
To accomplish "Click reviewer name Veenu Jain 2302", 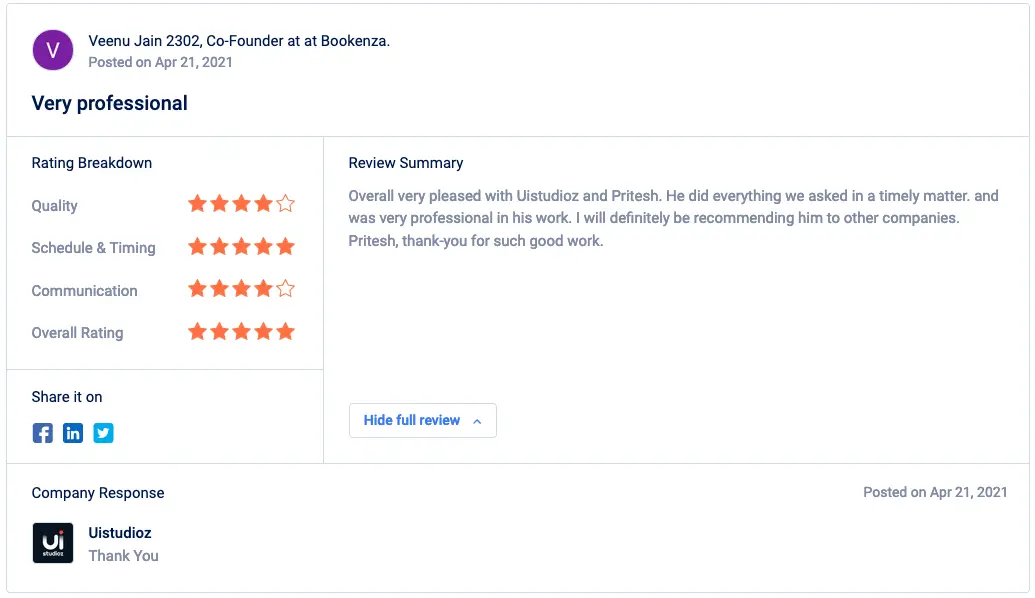I will (x=144, y=41).
